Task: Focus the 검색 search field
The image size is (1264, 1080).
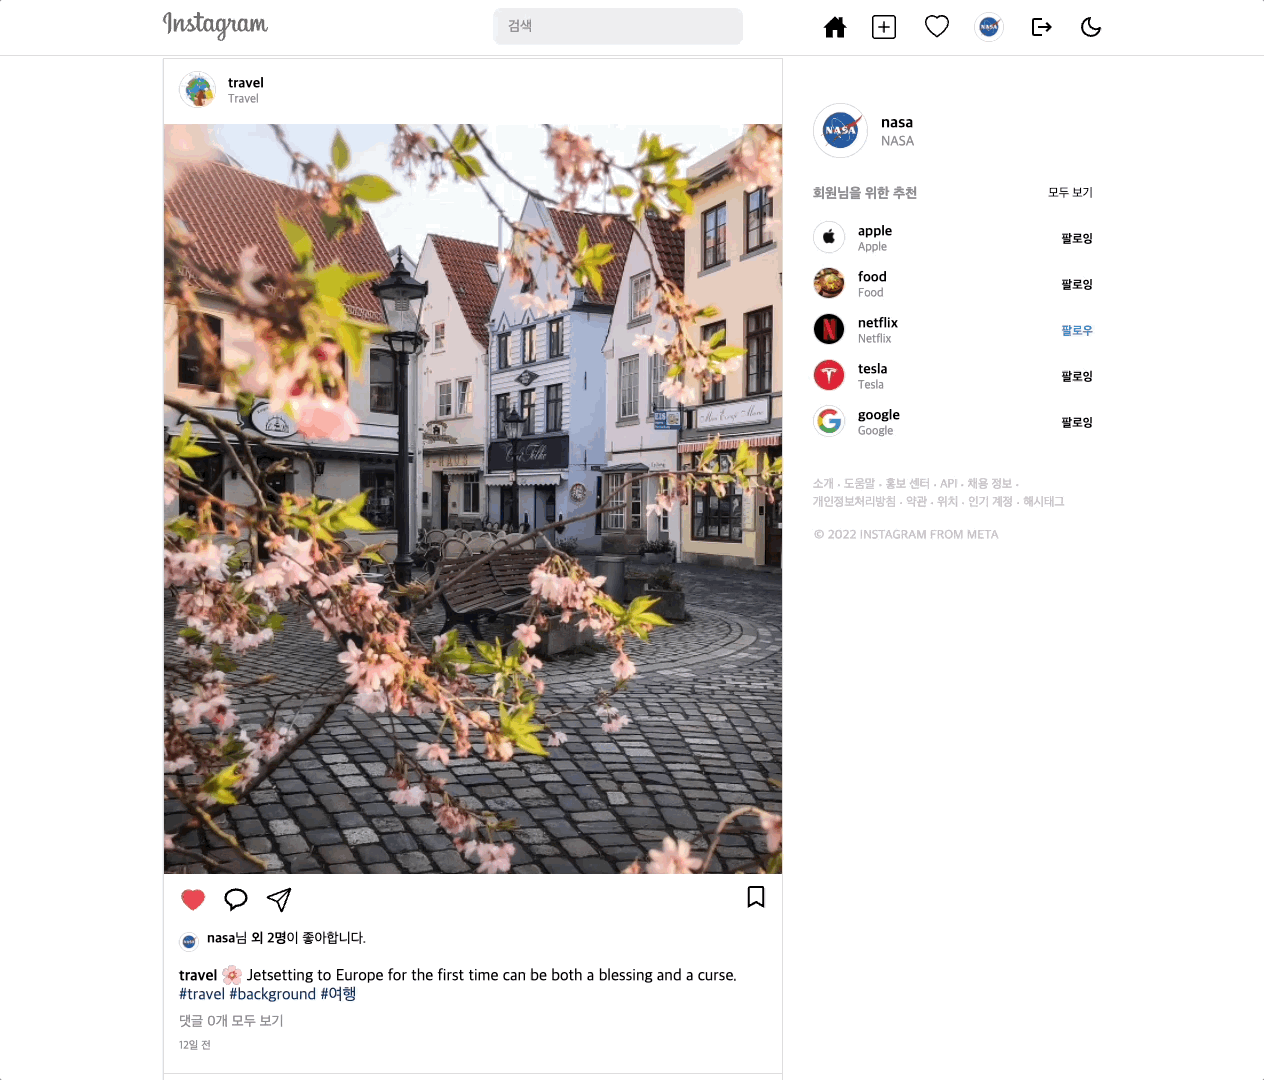Action: [x=618, y=26]
